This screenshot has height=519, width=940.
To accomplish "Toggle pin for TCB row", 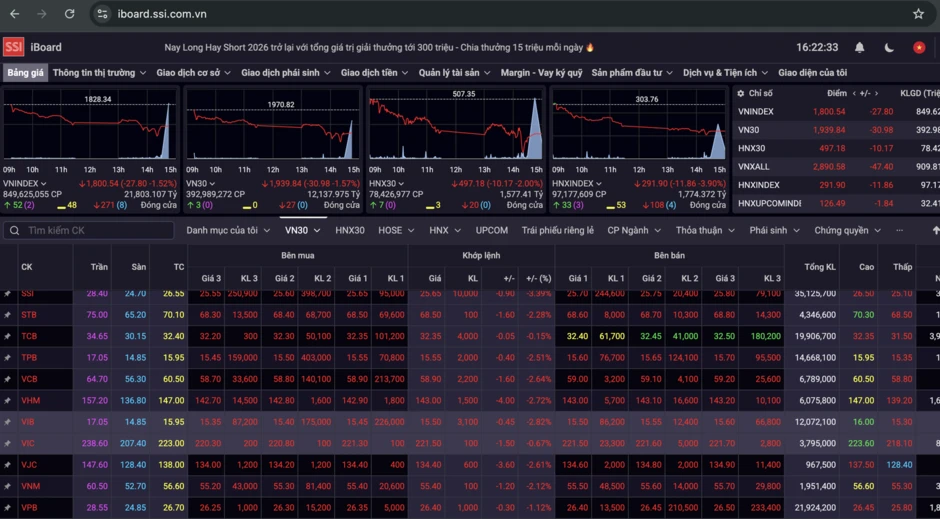I will (7, 336).
